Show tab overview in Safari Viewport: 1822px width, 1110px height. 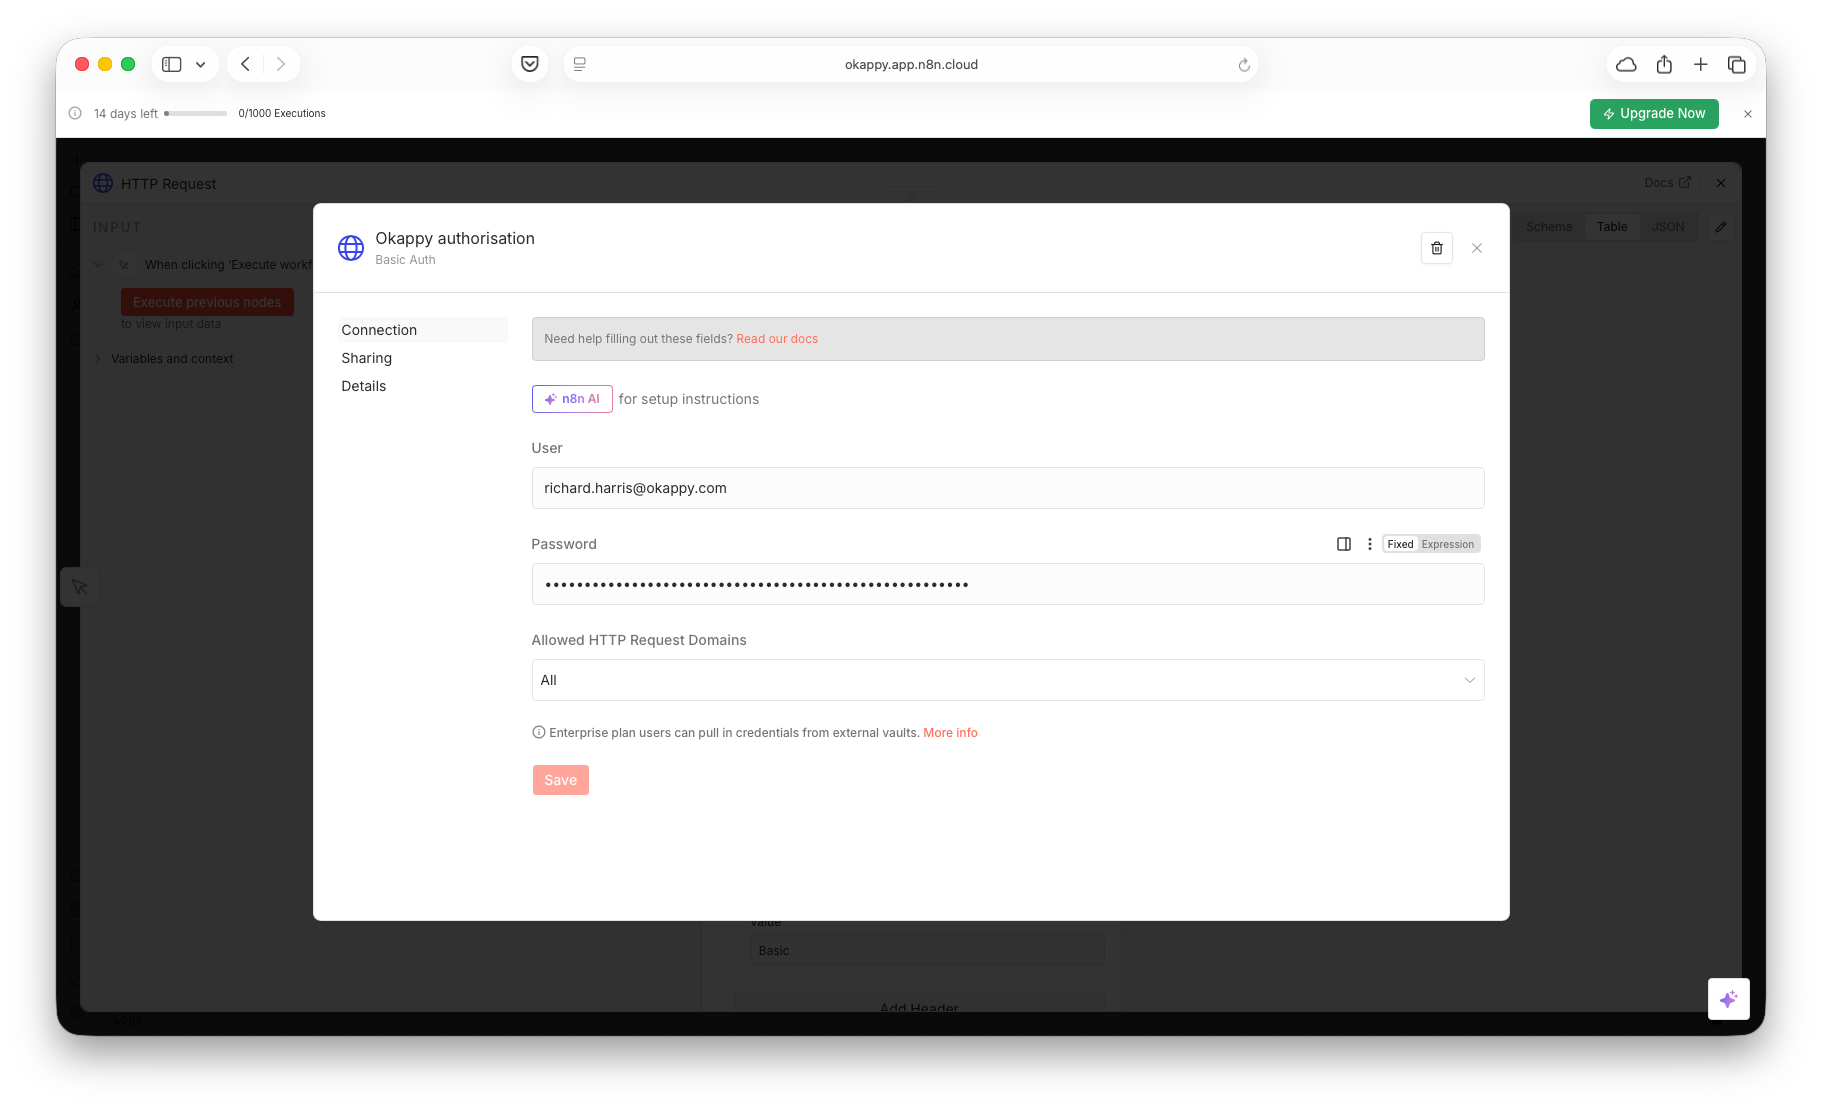(1736, 64)
